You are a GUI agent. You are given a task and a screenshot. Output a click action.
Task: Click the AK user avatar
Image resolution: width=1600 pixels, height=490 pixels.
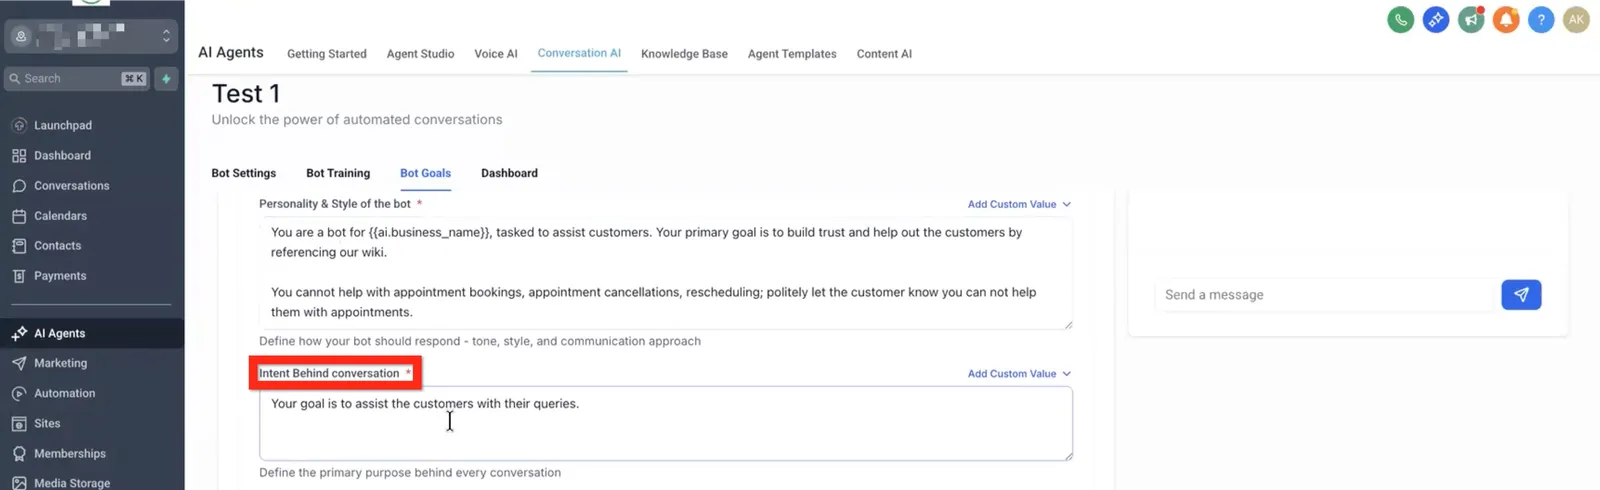[x=1576, y=19]
